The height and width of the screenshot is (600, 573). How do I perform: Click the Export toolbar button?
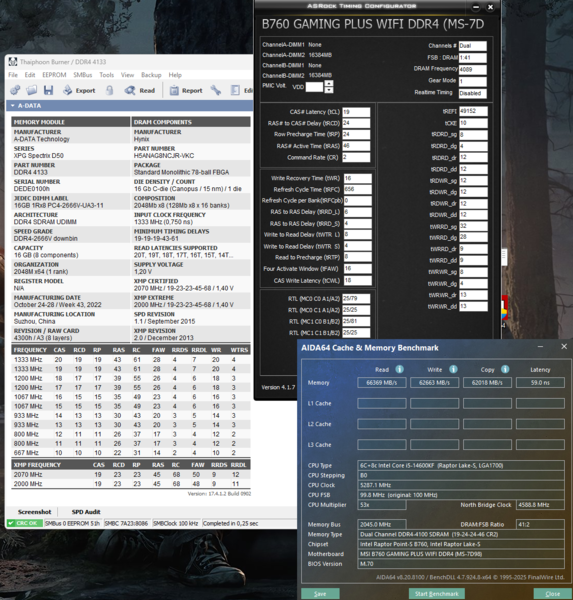79,90
